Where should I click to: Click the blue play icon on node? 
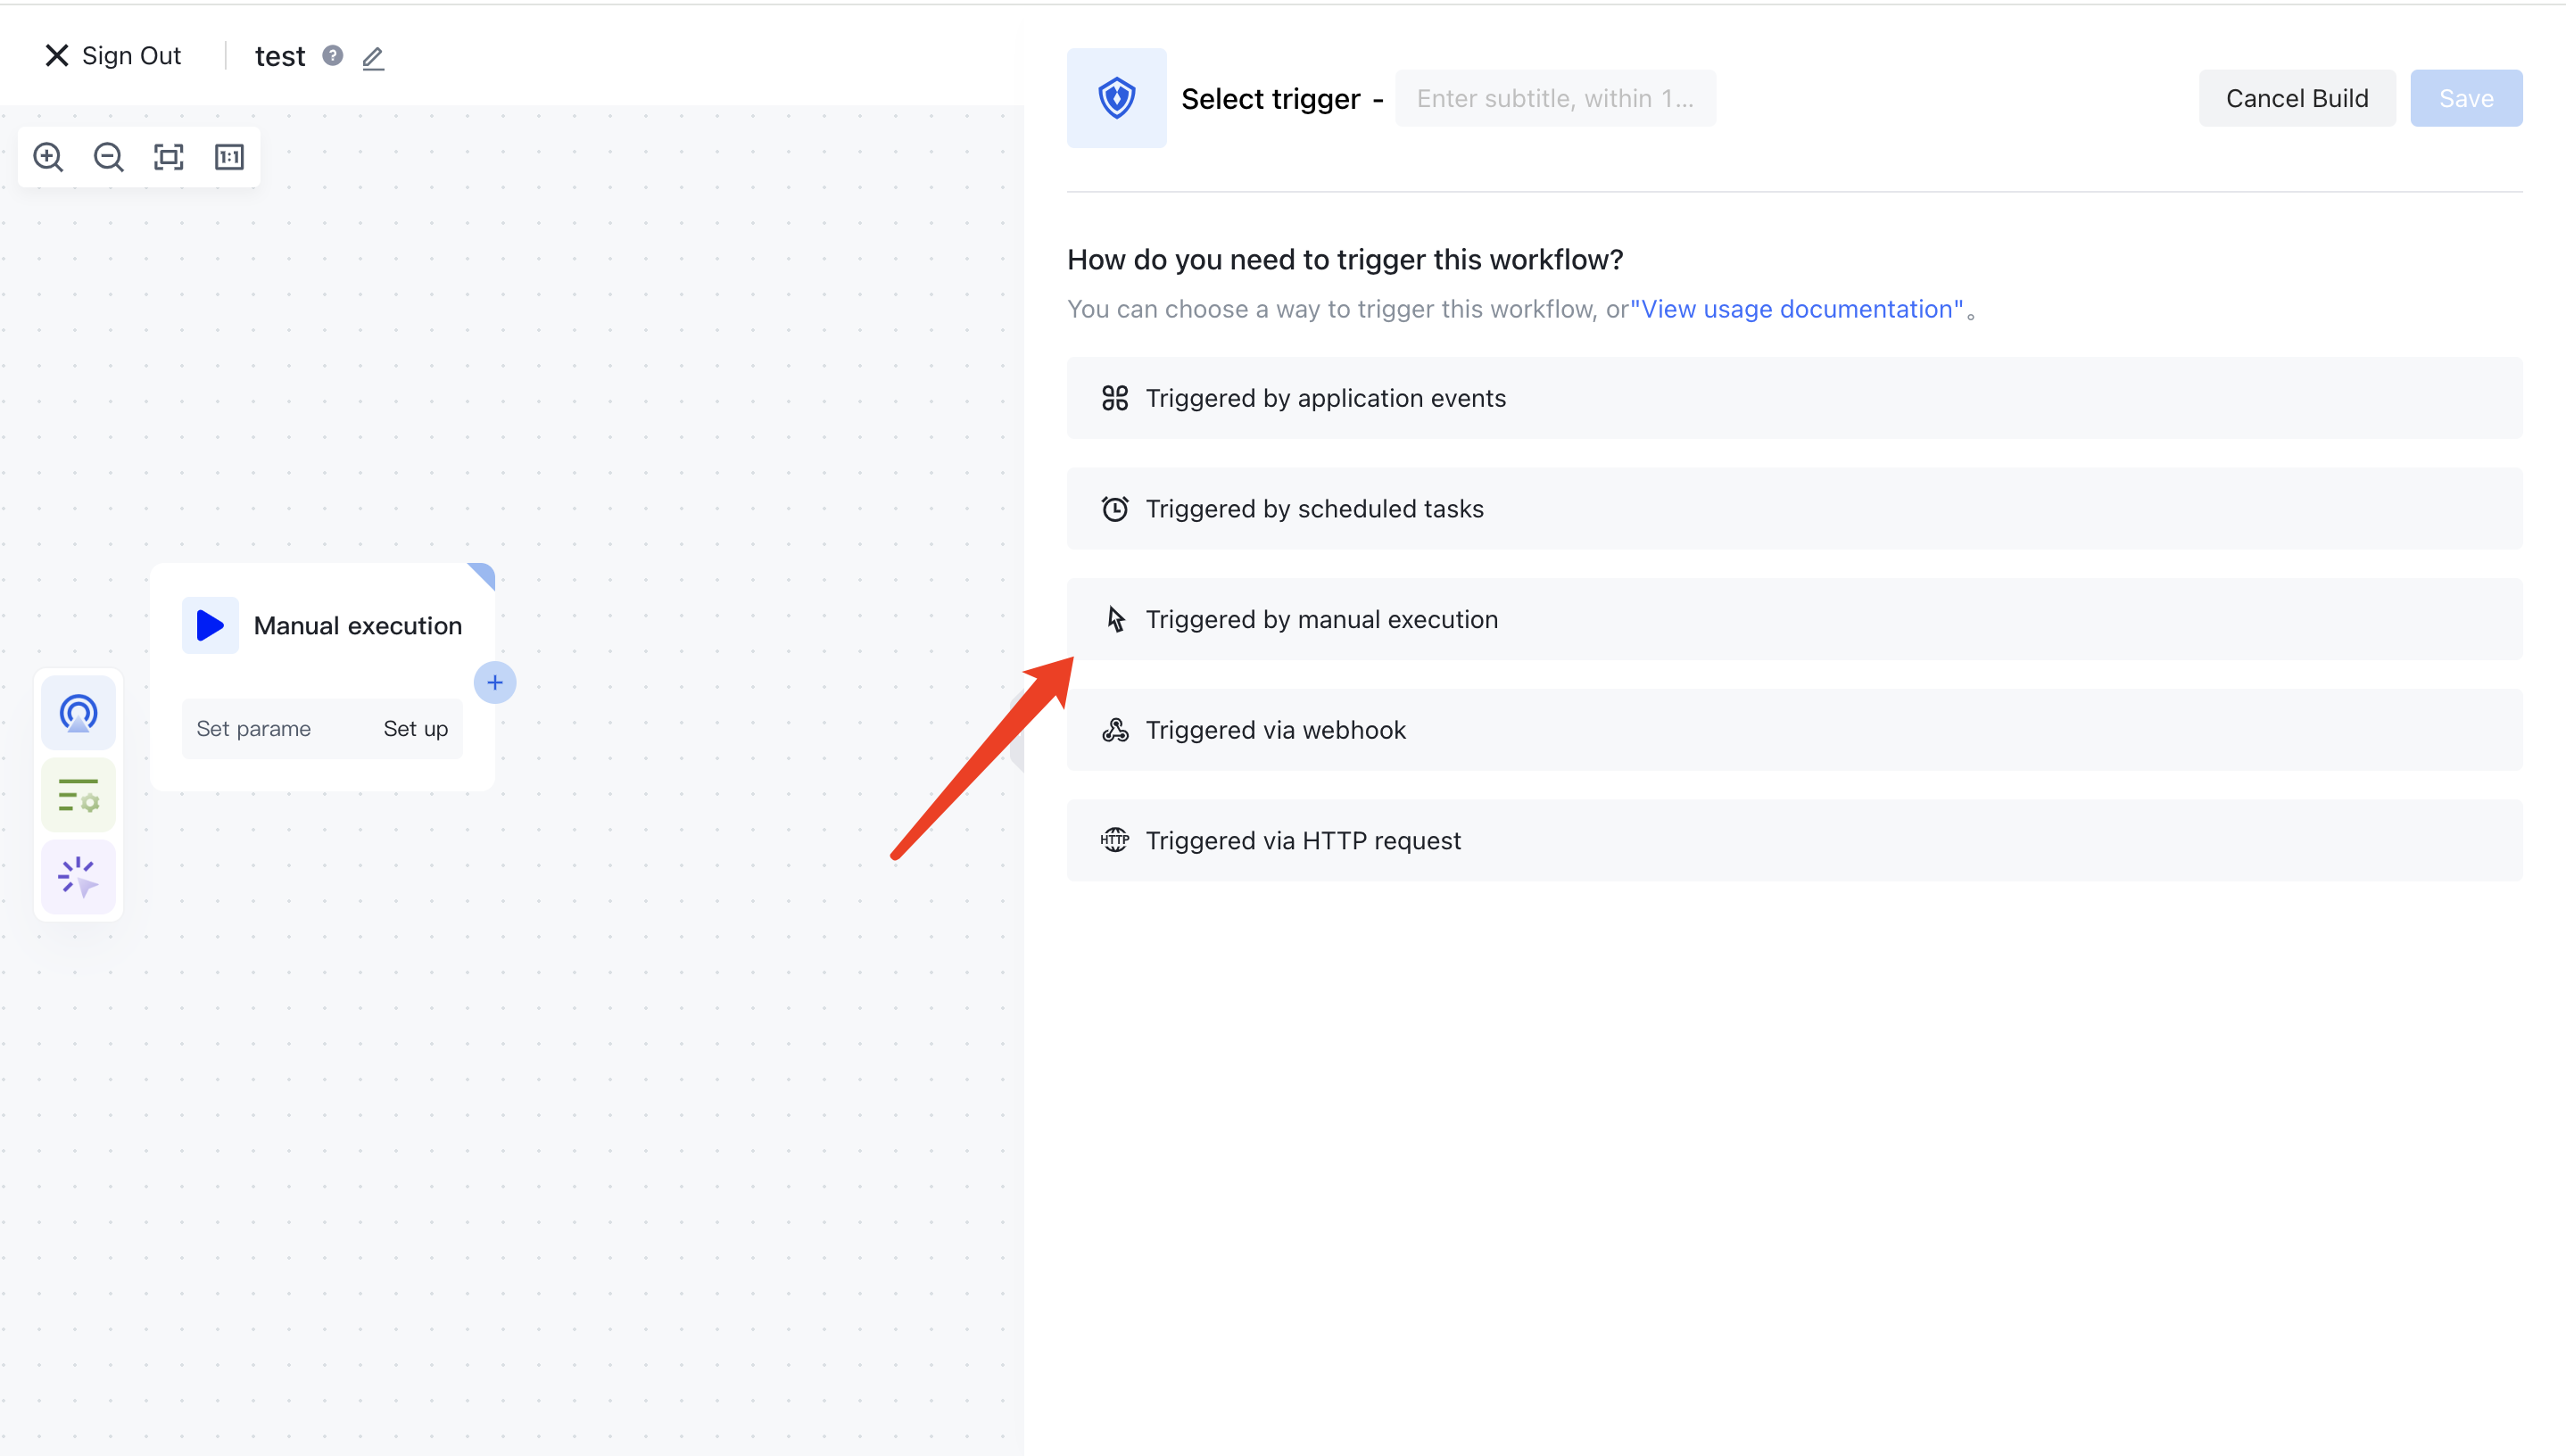tap(210, 625)
